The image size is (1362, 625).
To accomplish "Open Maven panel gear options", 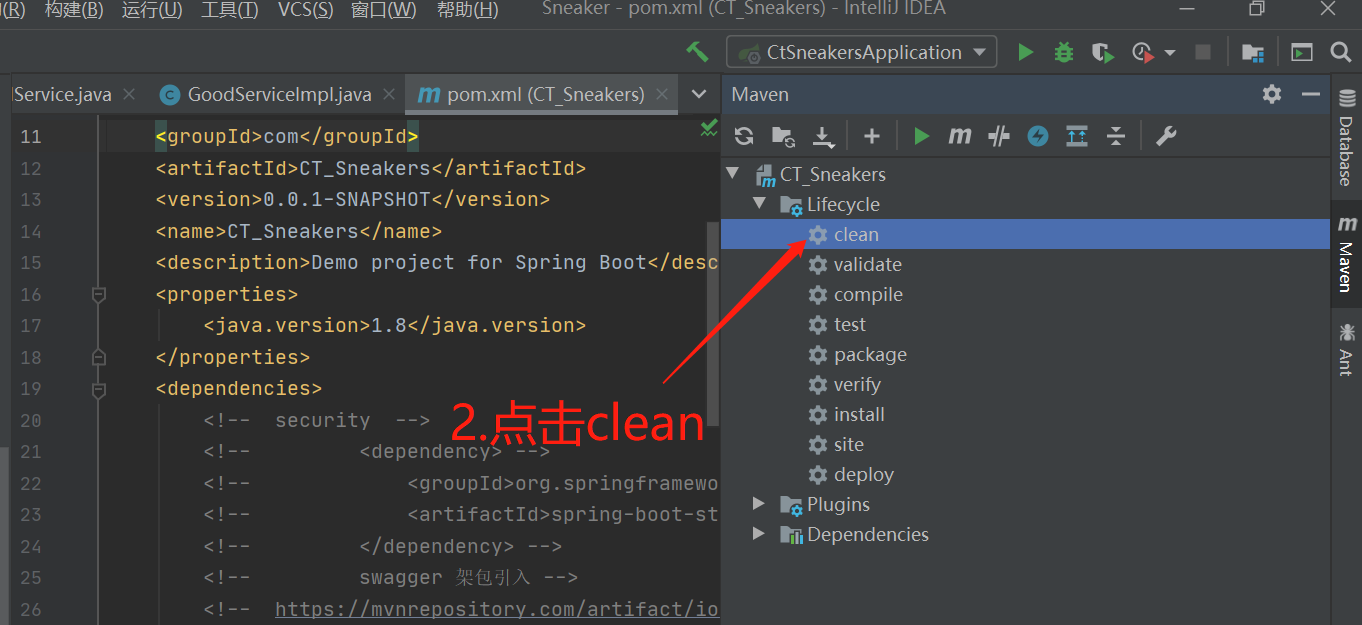I will pos(1272,94).
